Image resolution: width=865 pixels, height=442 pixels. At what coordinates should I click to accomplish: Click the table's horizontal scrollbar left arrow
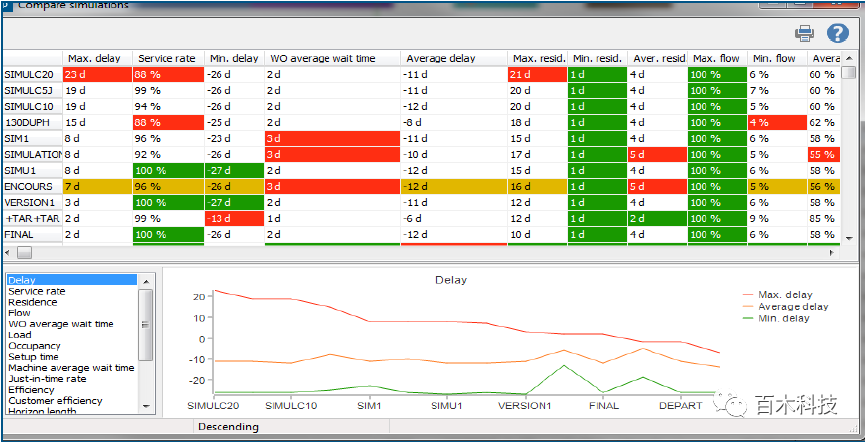click(10, 252)
